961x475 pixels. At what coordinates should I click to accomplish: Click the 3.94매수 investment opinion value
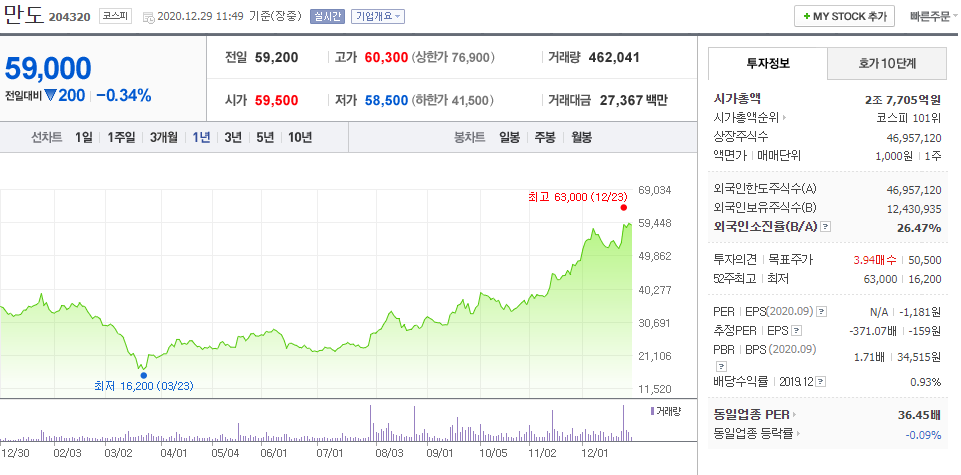(x=875, y=260)
